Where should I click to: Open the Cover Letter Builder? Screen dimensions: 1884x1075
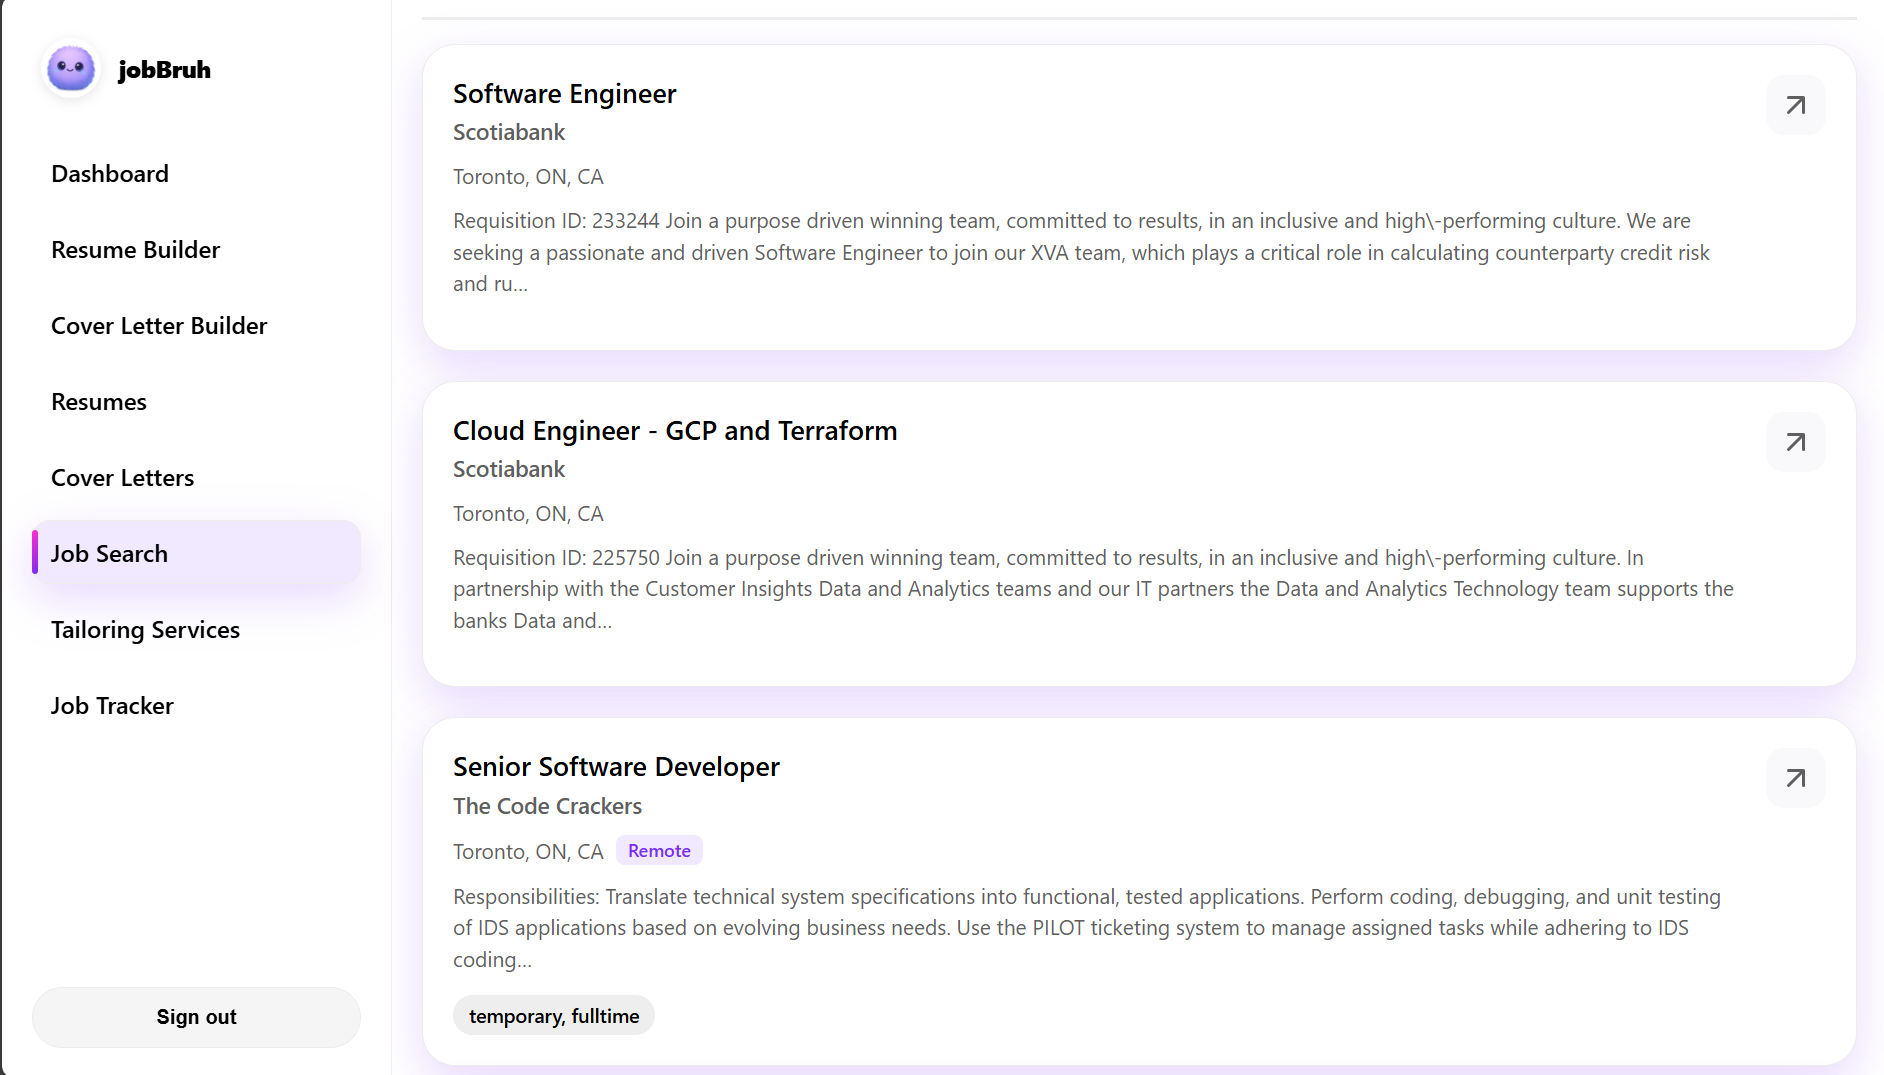[x=159, y=325]
